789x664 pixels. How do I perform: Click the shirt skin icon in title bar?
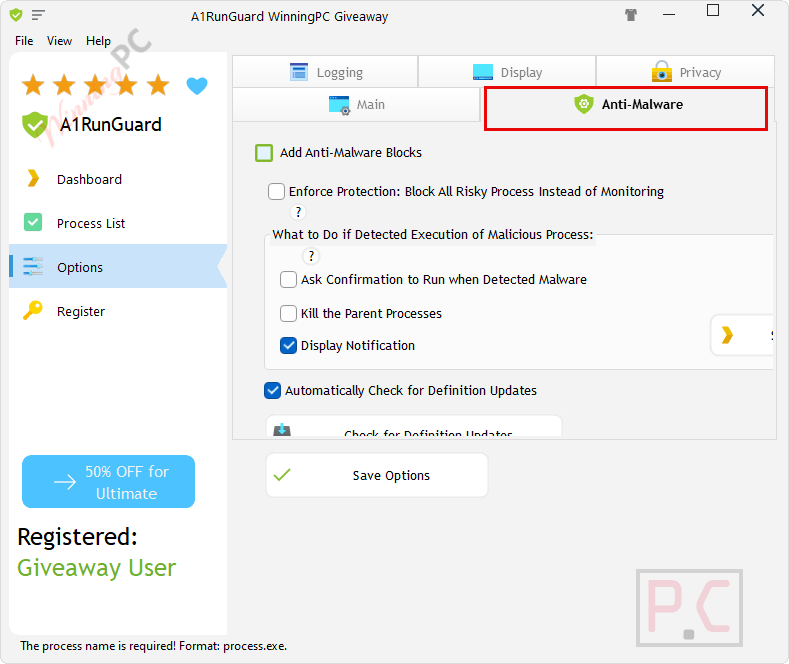coord(631,15)
